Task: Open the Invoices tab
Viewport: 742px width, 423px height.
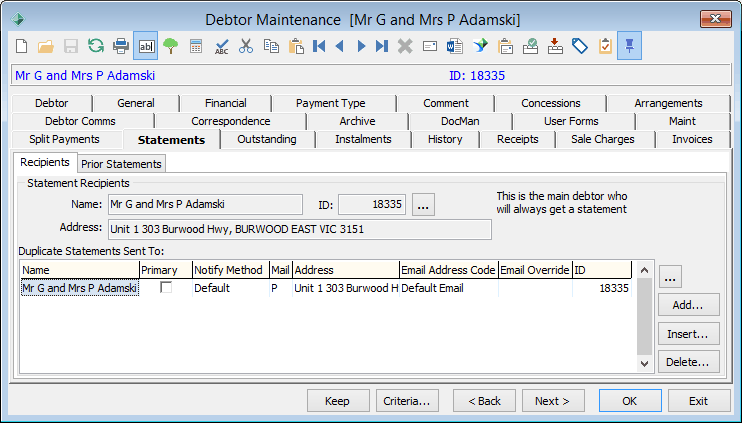Action: [x=692, y=140]
